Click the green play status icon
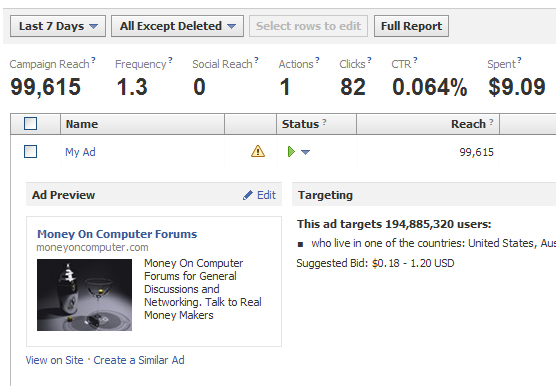This screenshot has height=386, width=556. [x=291, y=152]
